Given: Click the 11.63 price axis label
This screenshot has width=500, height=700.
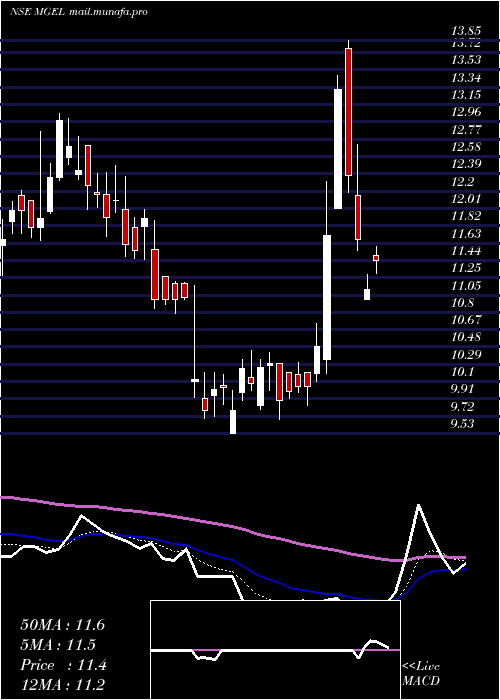Looking at the screenshot, I should click(466, 233).
